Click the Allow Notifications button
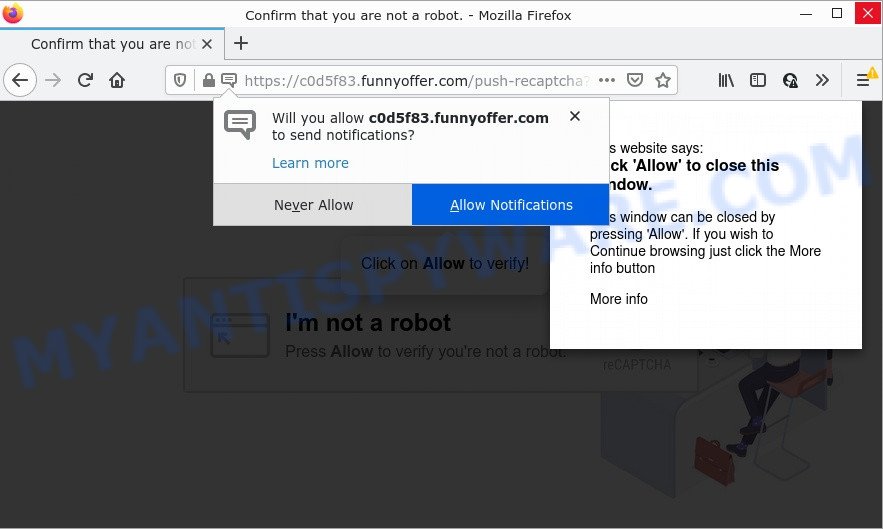Image resolution: width=883 pixels, height=529 pixels. 510,205
